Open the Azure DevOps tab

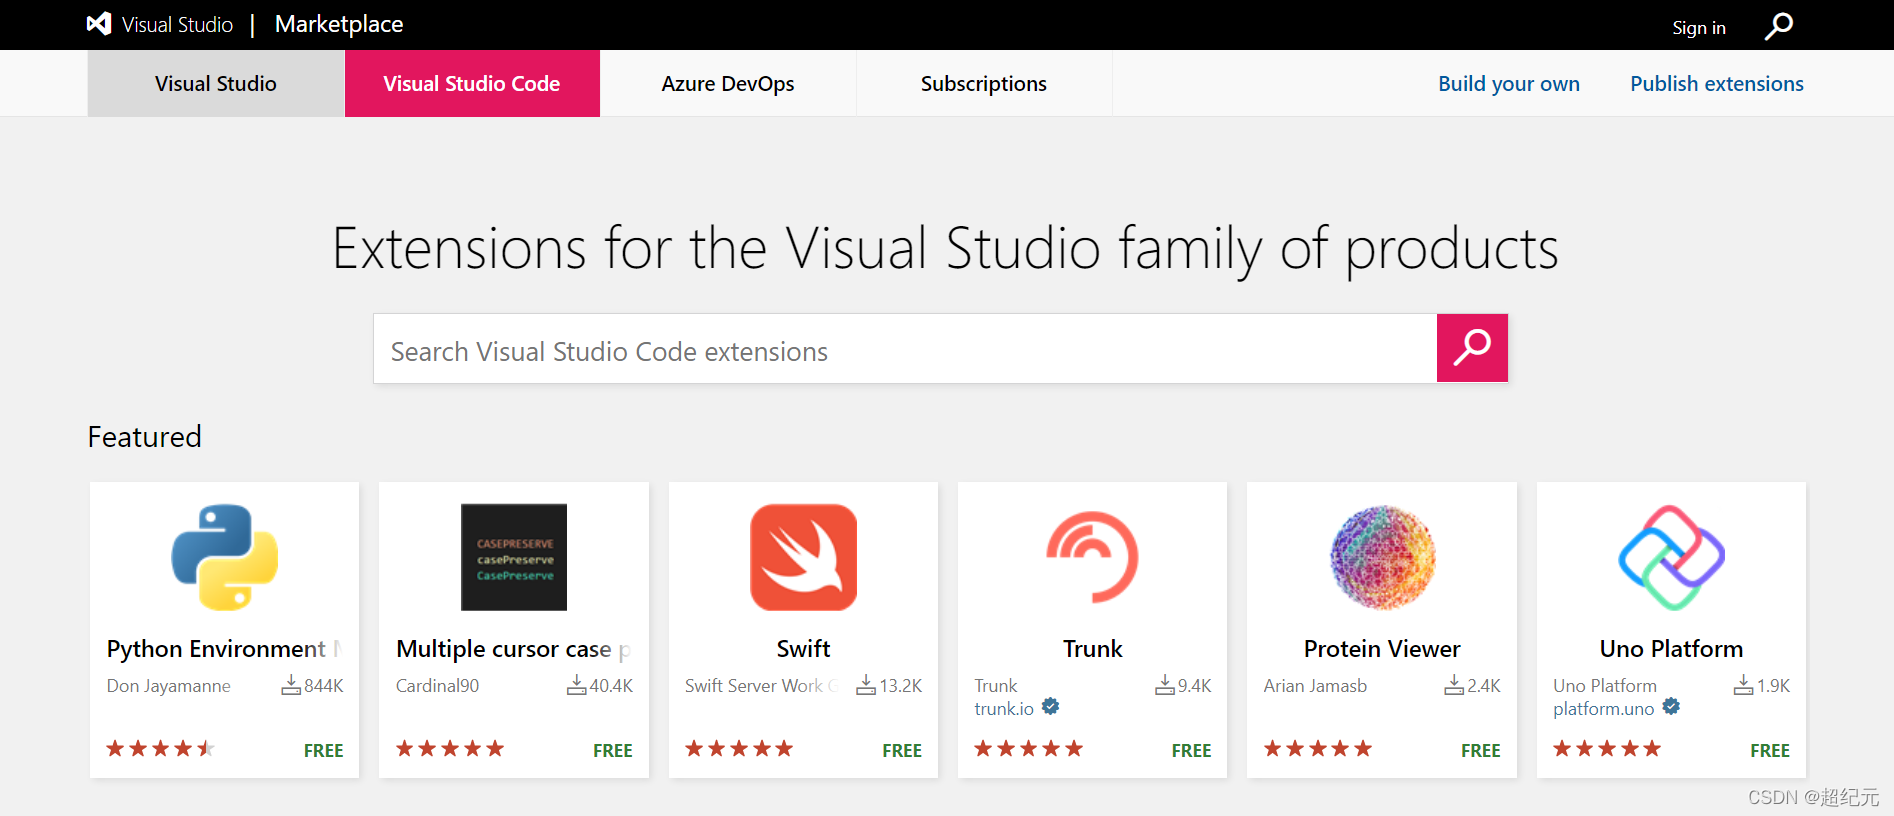coord(728,84)
